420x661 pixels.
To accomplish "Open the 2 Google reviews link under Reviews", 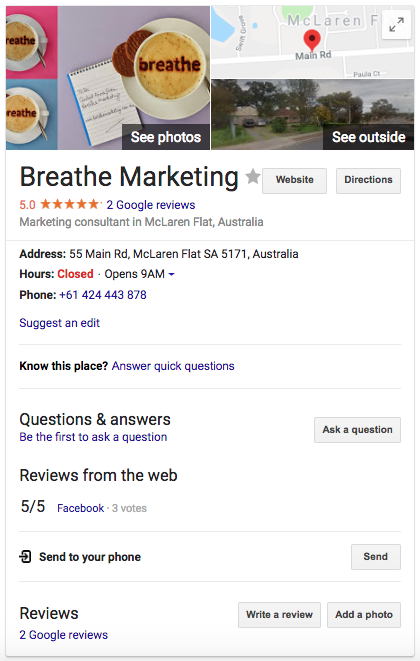I will coord(64,635).
